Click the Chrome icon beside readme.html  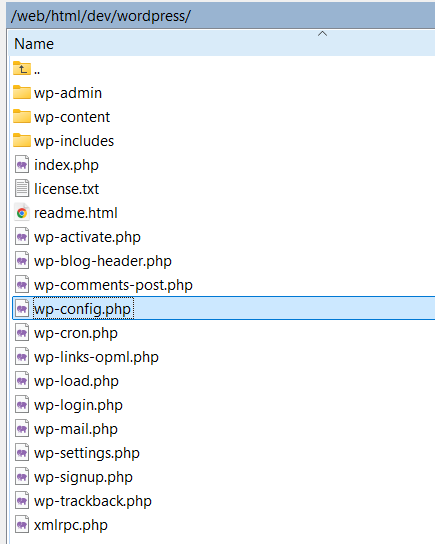click(x=22, y=212)
